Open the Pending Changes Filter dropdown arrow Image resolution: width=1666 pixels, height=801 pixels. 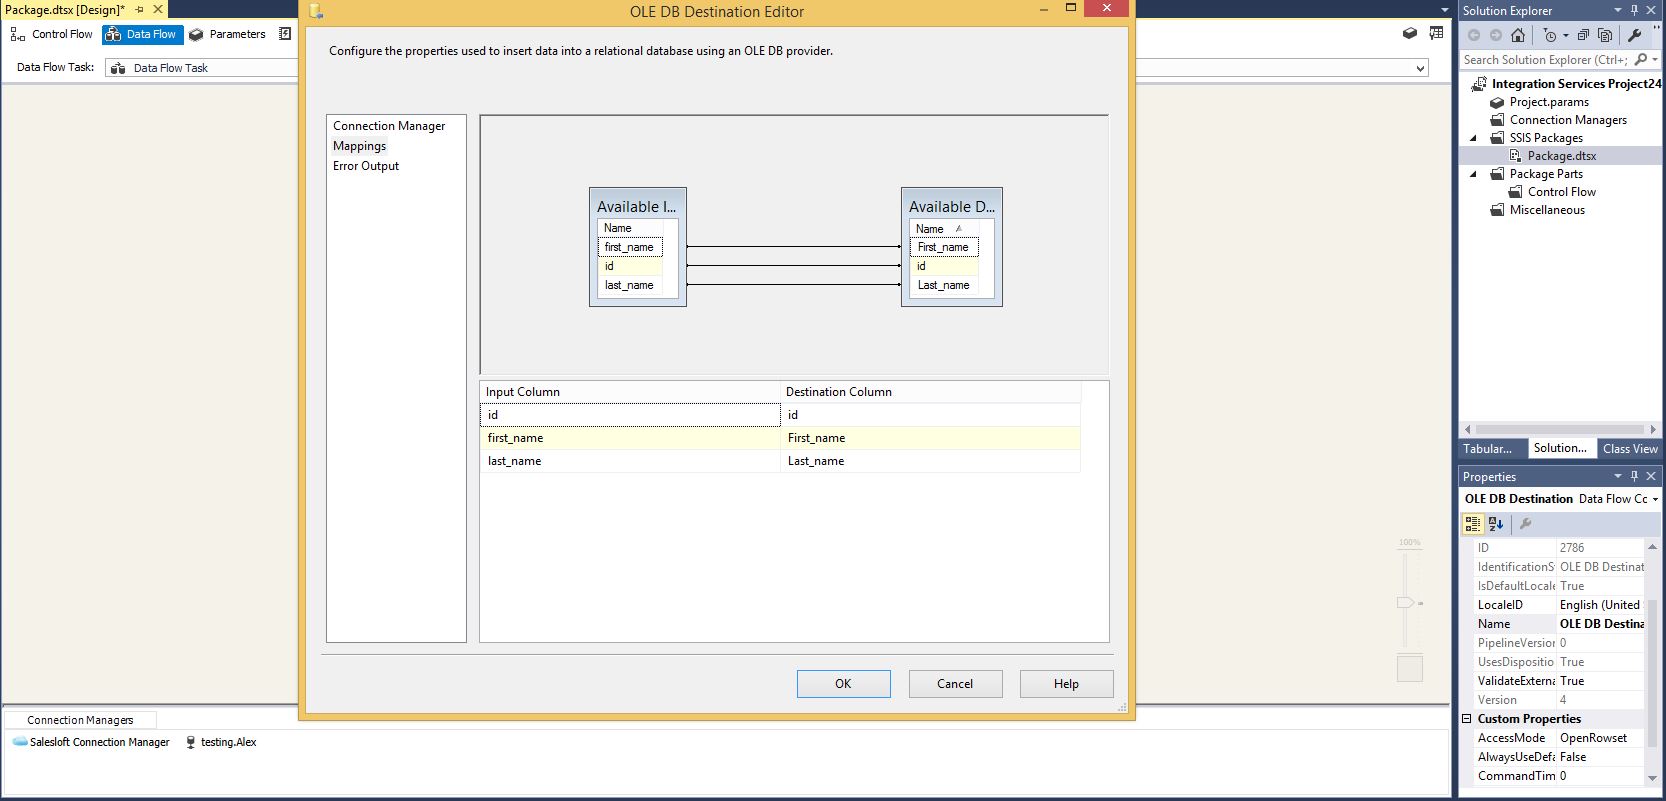pos(1566,36)
